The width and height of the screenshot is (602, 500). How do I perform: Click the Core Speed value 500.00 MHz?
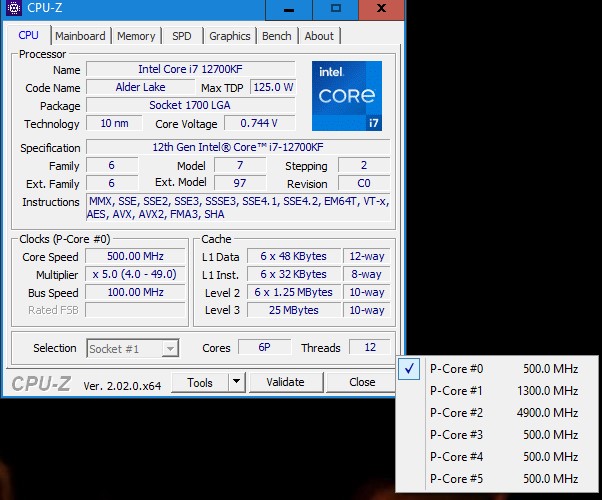pyautogui.click(x=135, y=256)
